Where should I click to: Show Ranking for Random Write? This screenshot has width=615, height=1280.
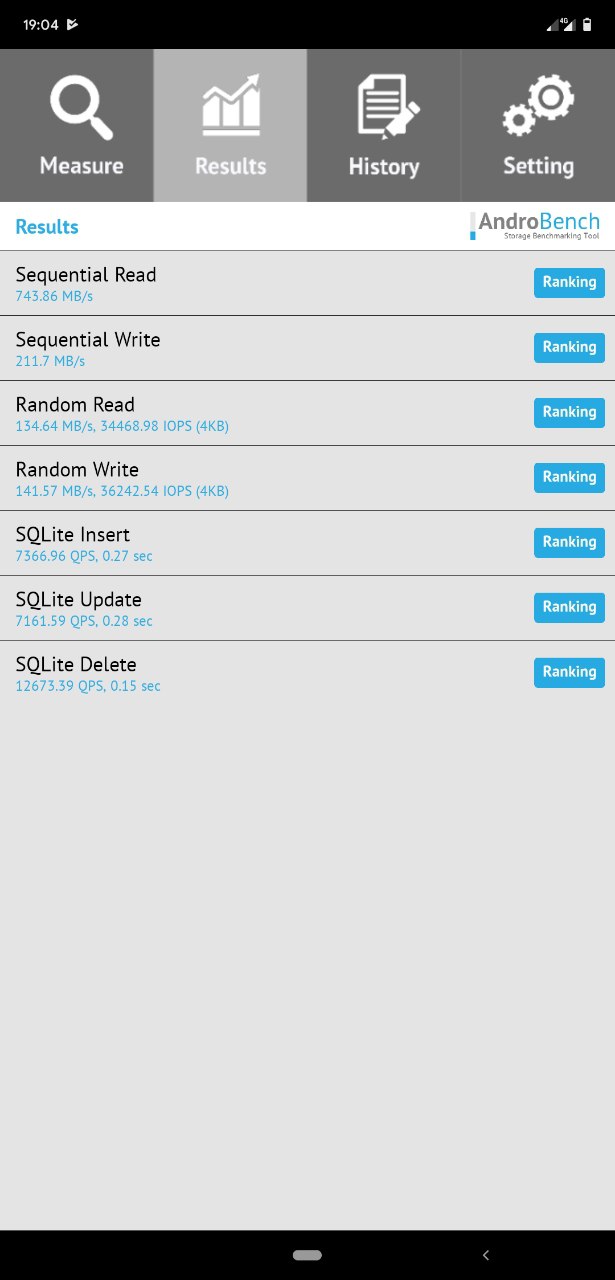[x=569, y=478]
